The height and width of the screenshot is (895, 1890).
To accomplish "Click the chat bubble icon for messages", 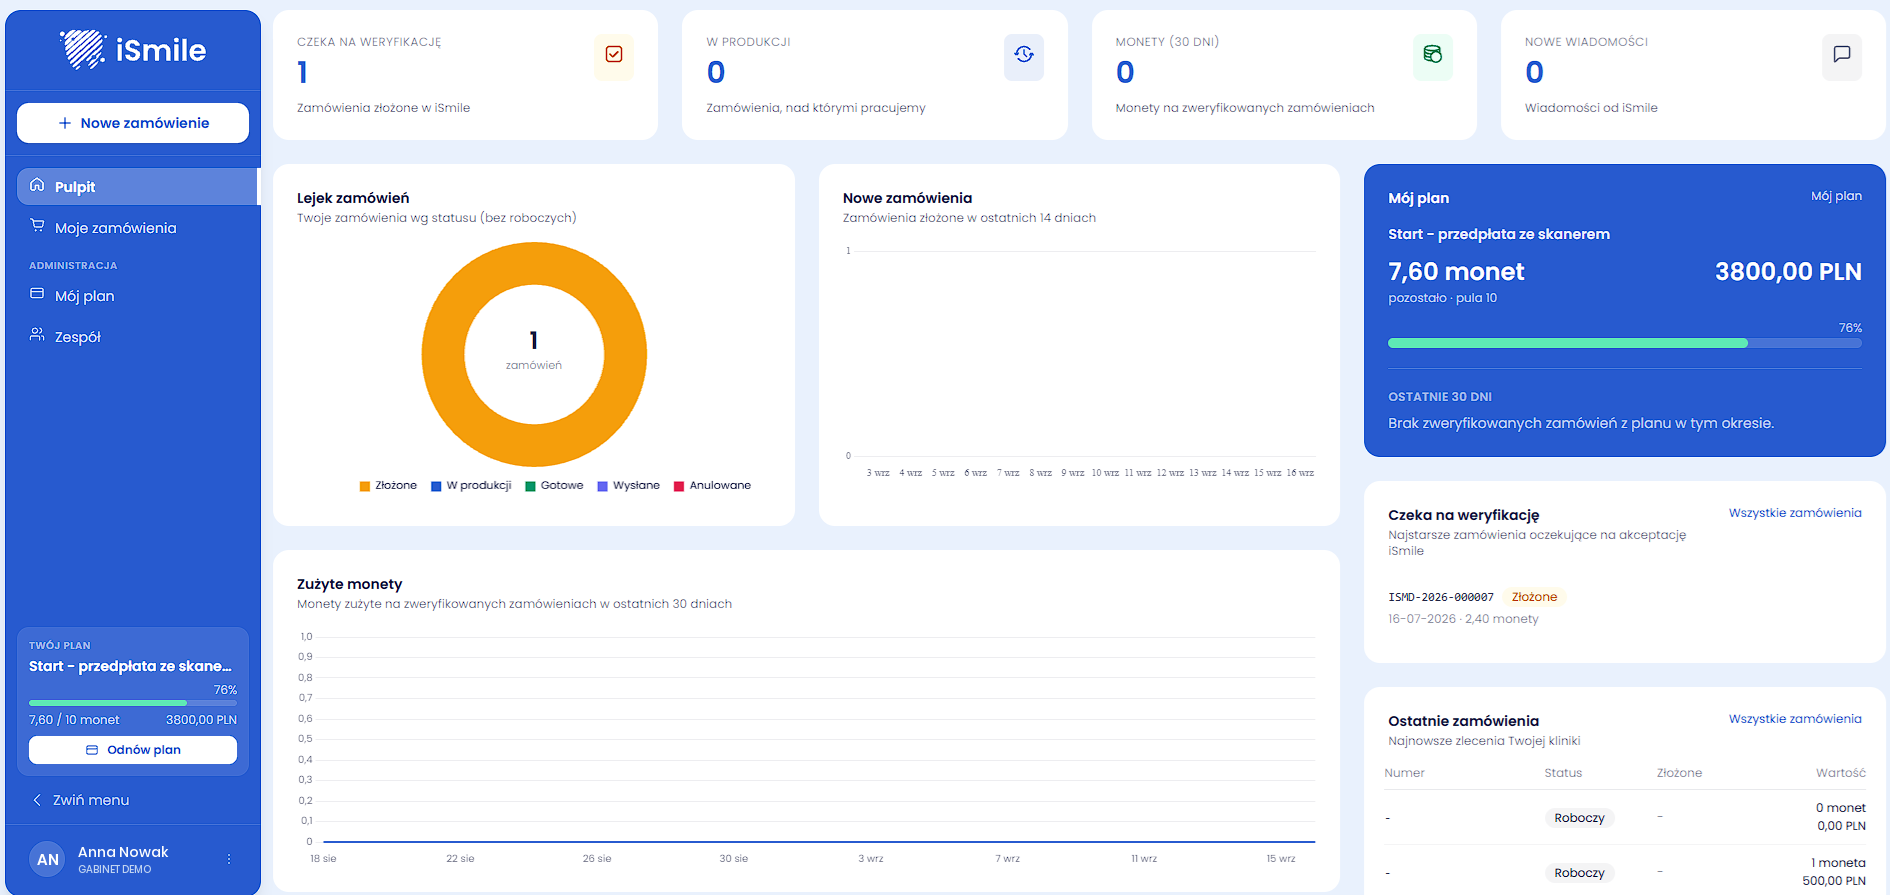I will pyautogui.click(x=1842, y=54).
